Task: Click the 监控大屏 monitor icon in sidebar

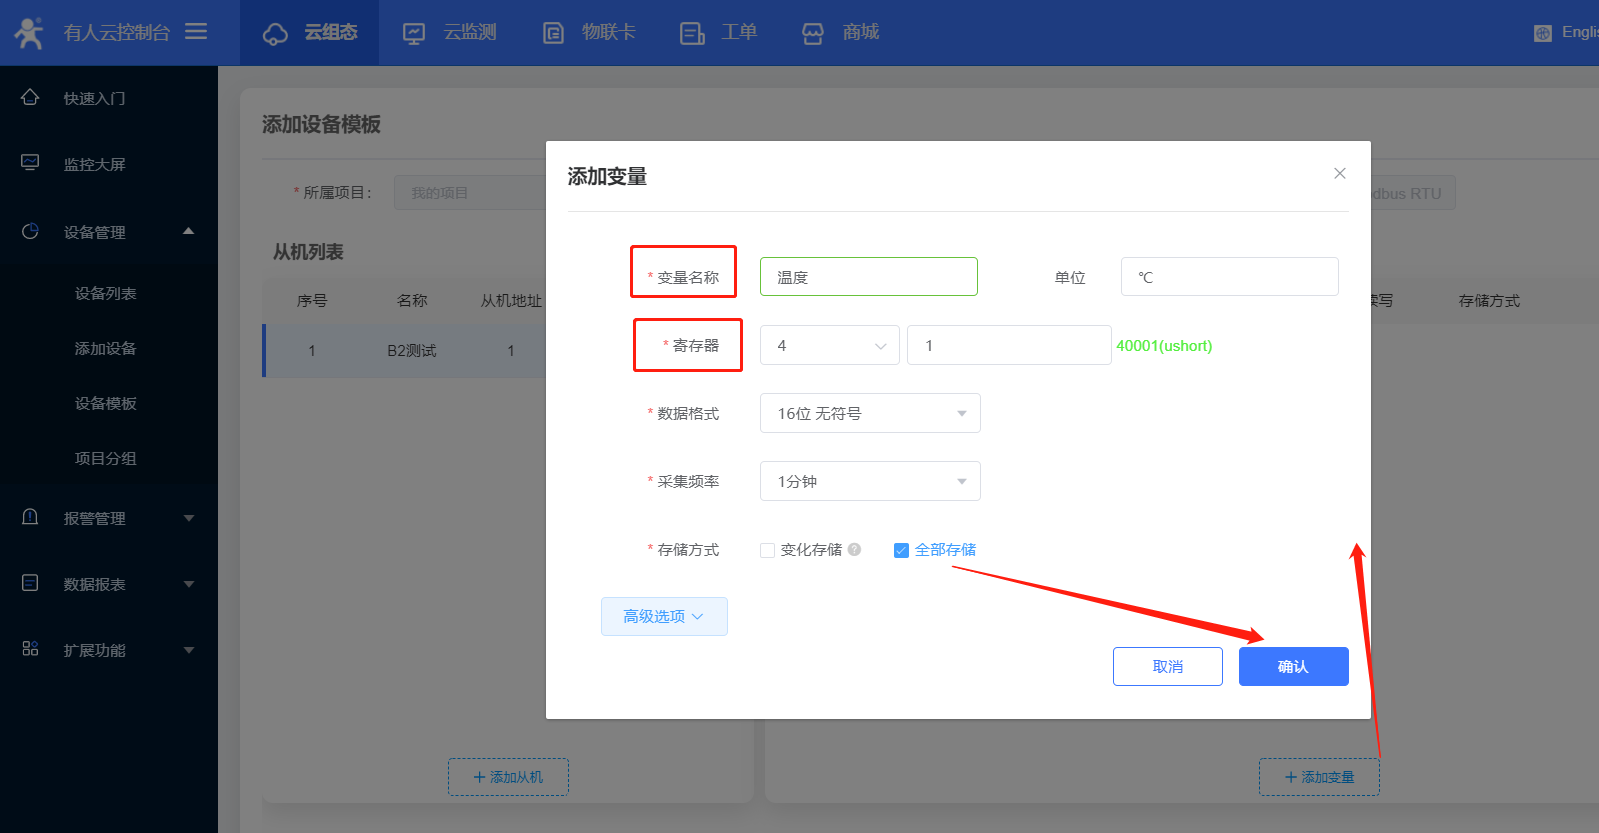Action: pyautogui.click(x=30, y=163)
